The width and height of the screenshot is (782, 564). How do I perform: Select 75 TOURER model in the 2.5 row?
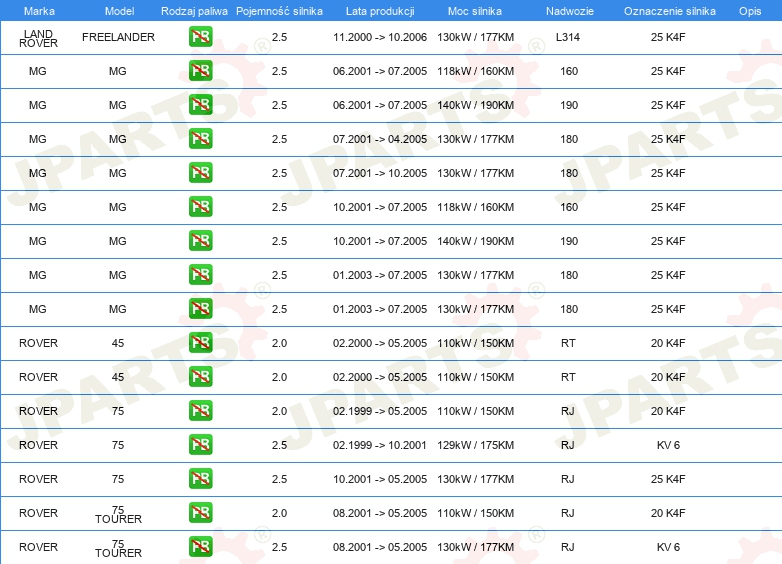pyautogui.click(x=118, y=549)
